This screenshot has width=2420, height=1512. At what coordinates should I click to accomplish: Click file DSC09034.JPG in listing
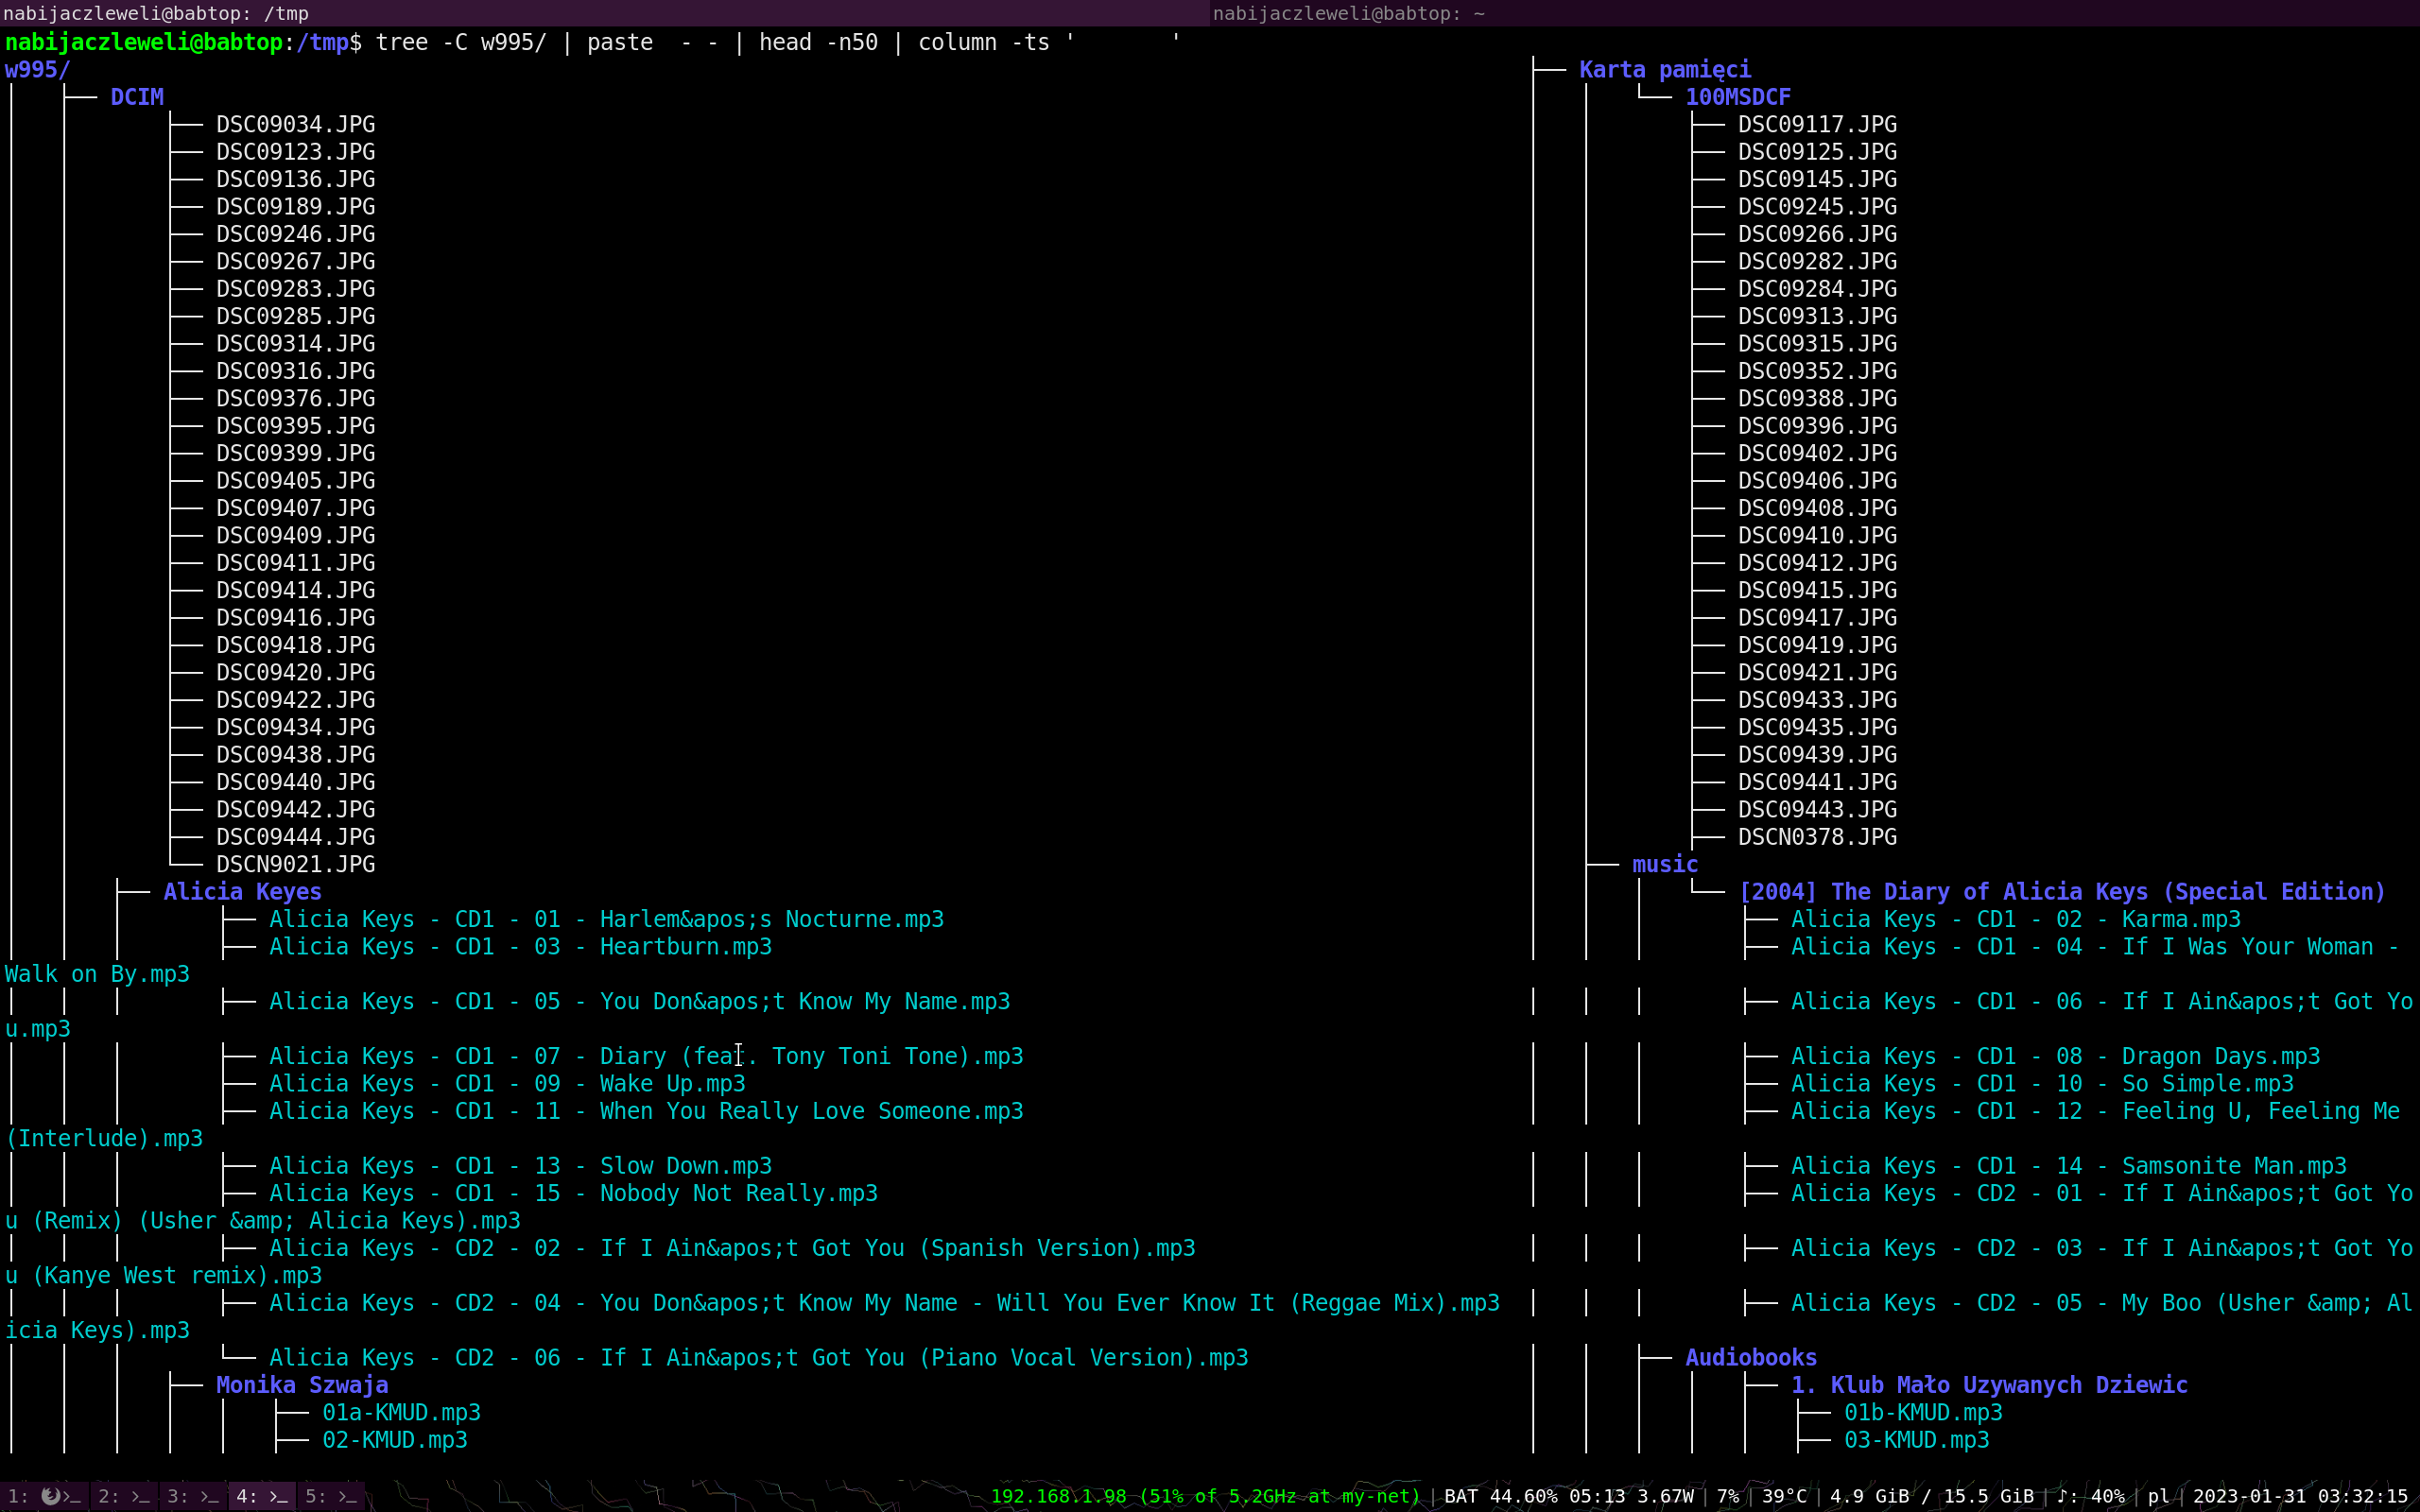(x=296, y=125)
